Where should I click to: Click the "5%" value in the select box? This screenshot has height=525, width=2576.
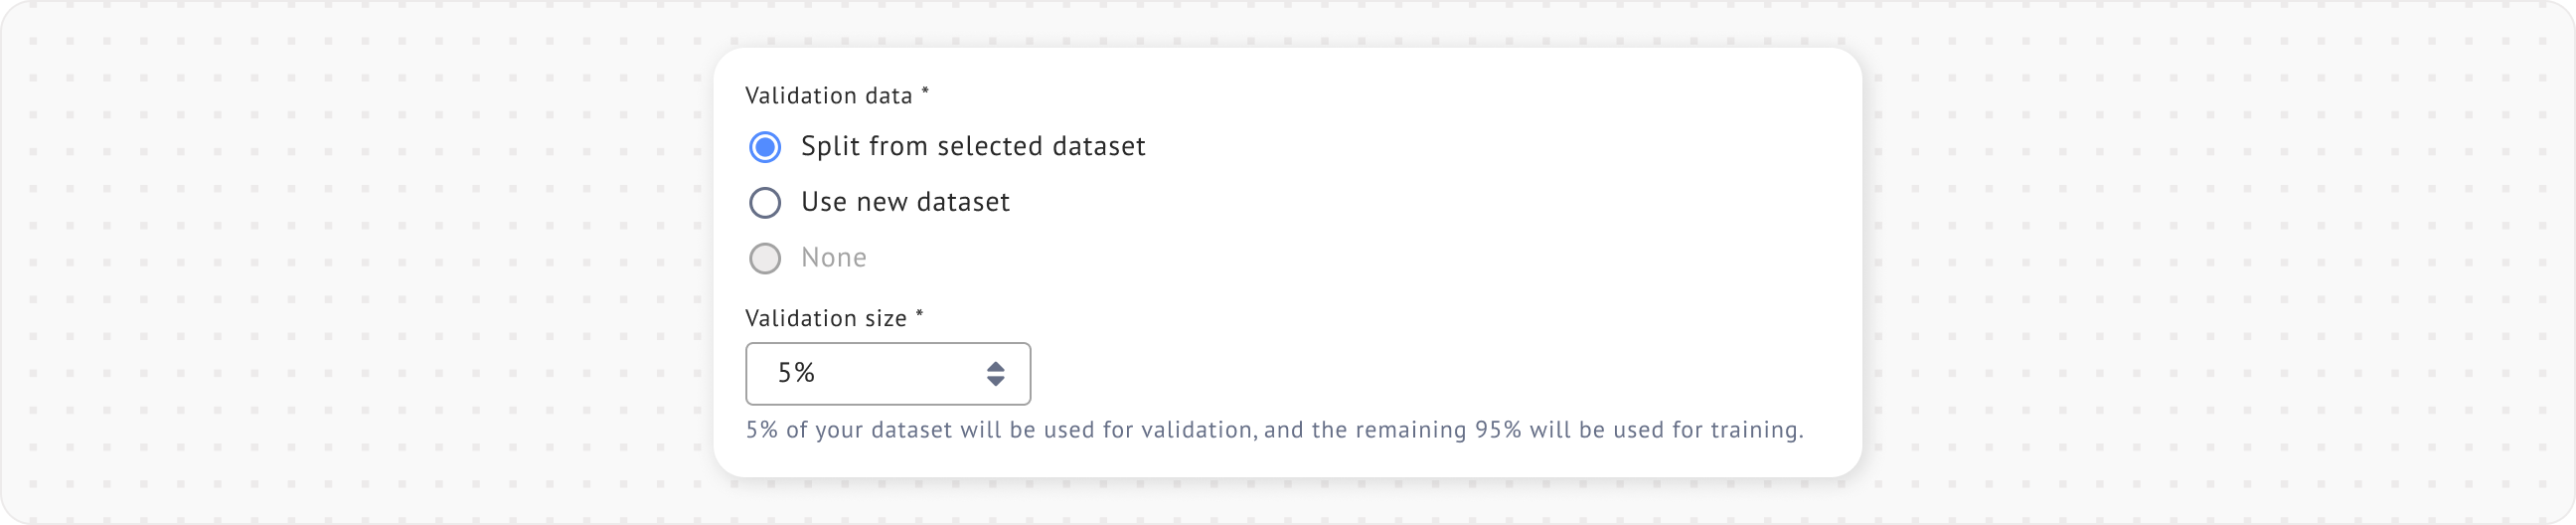pos(797,373)
